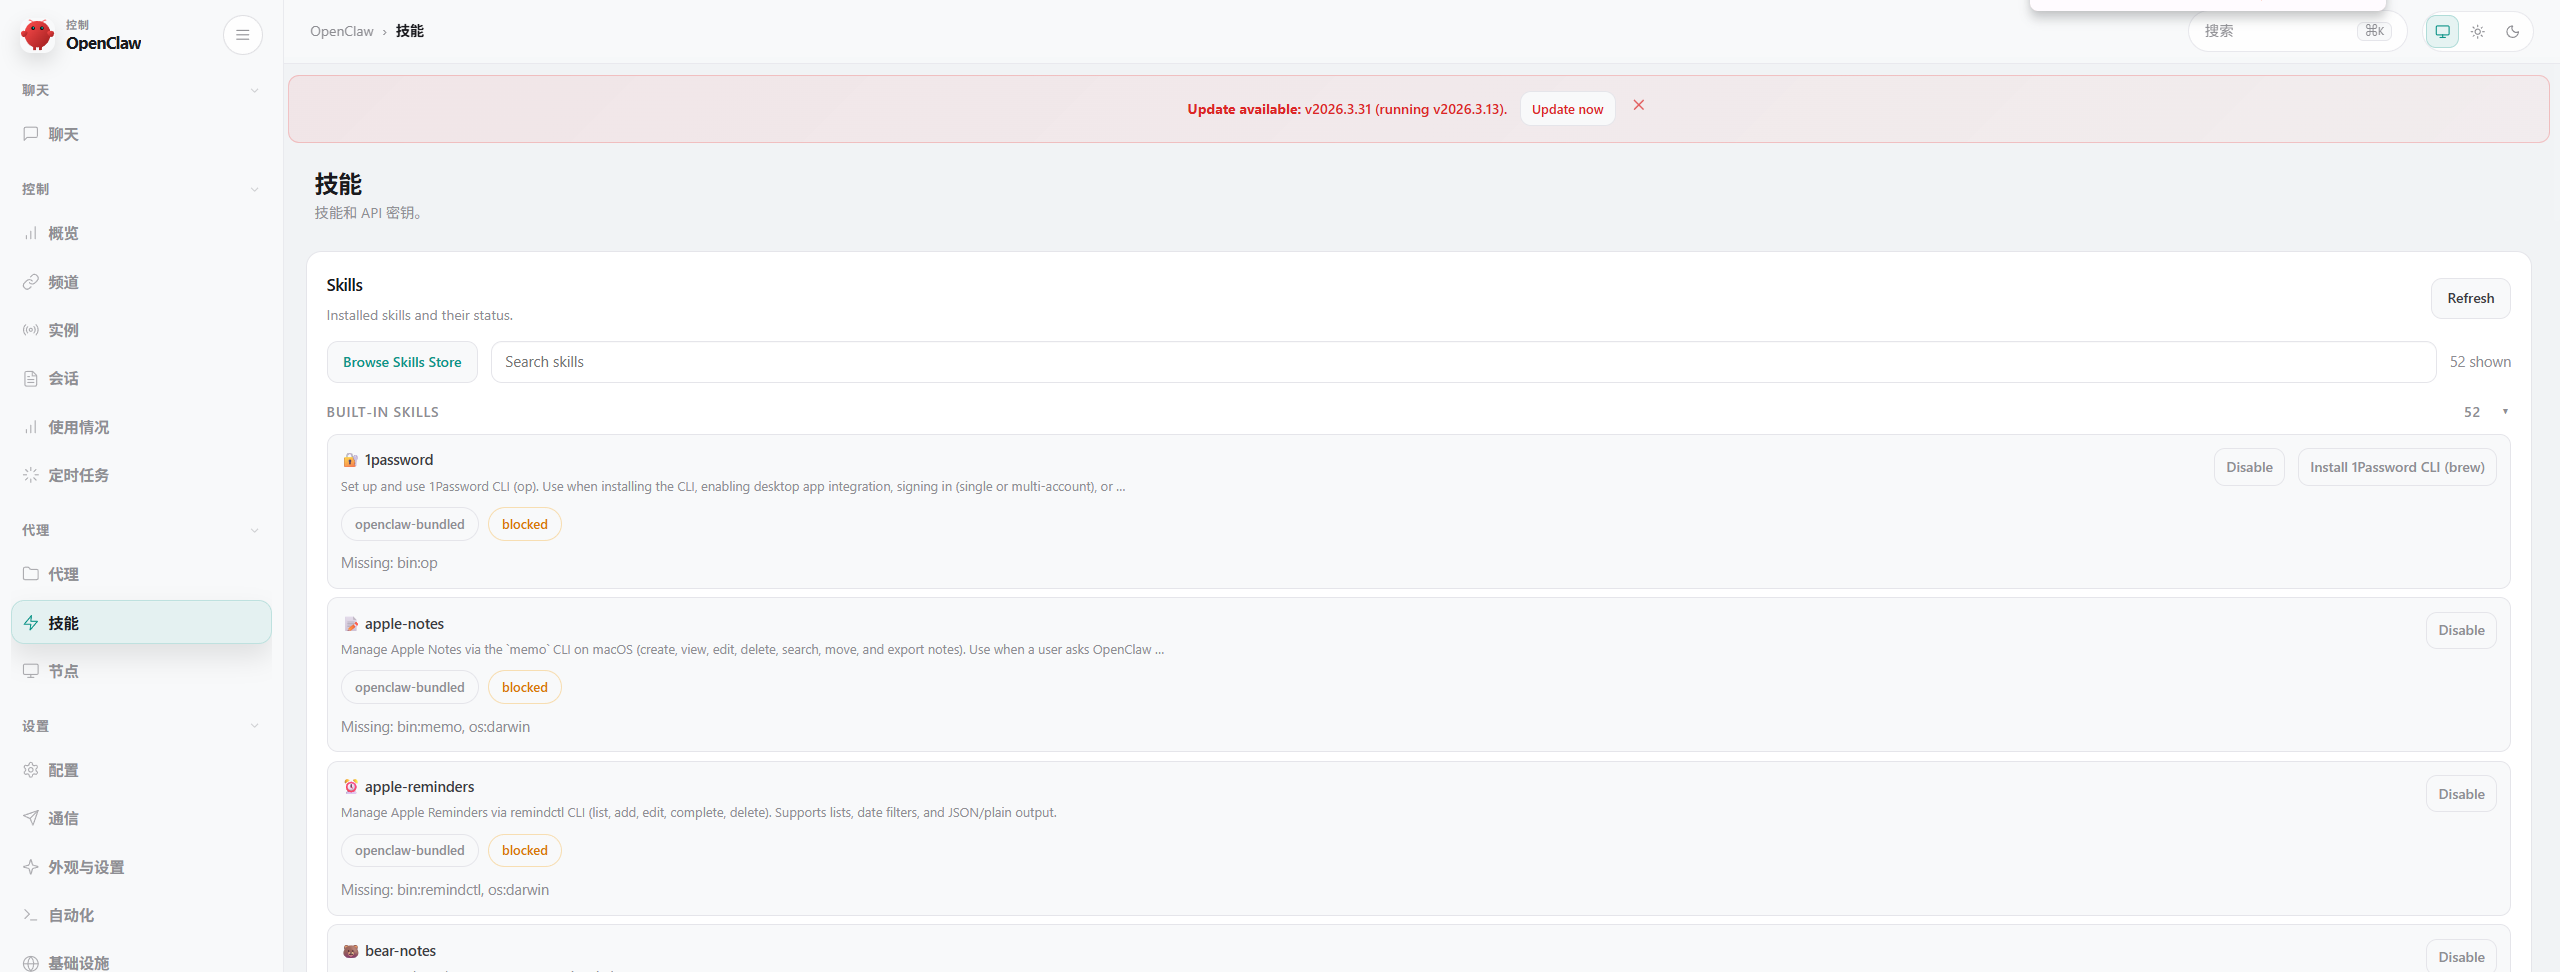Collapse the 设置 sidebar section chevron
This screenshot has height=972, width=2560.
point(254,726)
